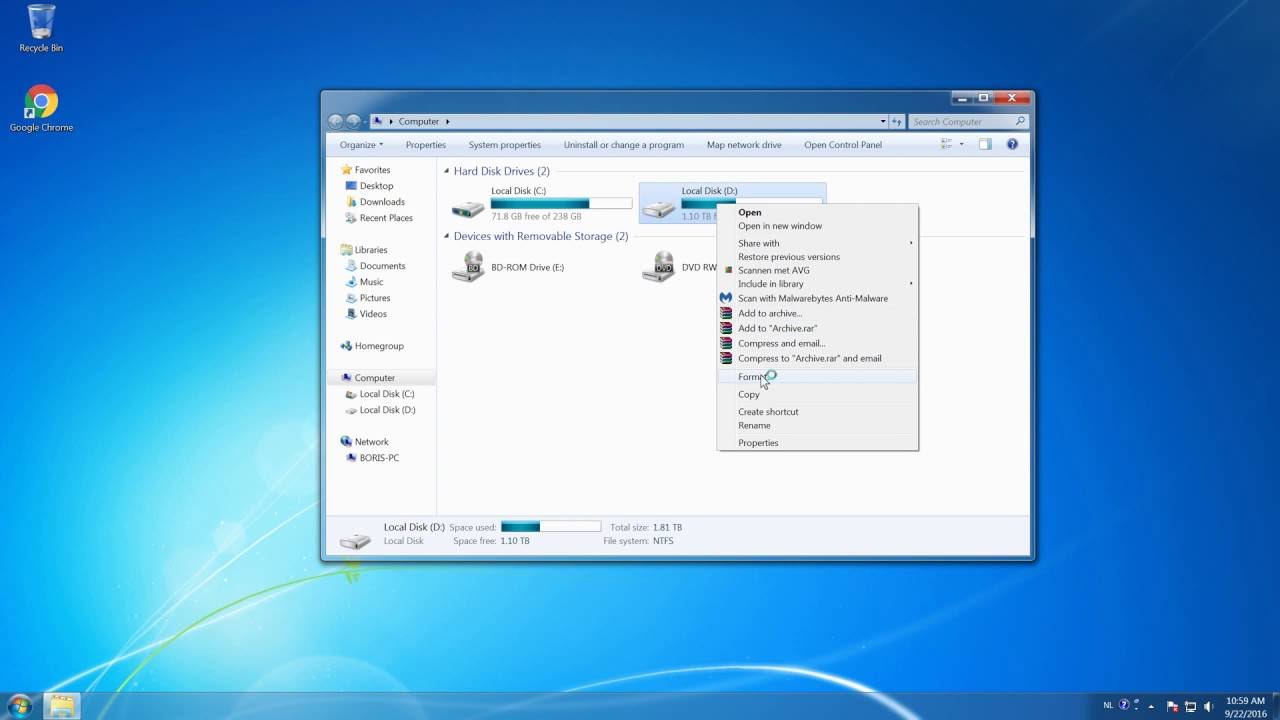This screenshot has width=1280, height=720.
Task: Open the Recycle Bin desktop icon
Action: pos(41,28)
